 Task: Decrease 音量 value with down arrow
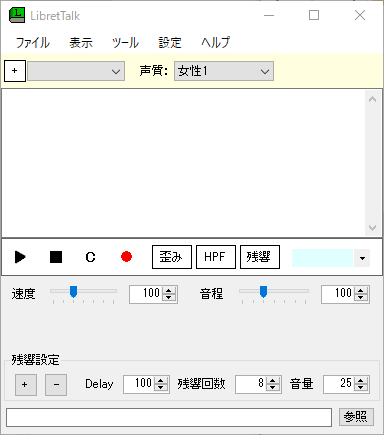click(361, 388)
